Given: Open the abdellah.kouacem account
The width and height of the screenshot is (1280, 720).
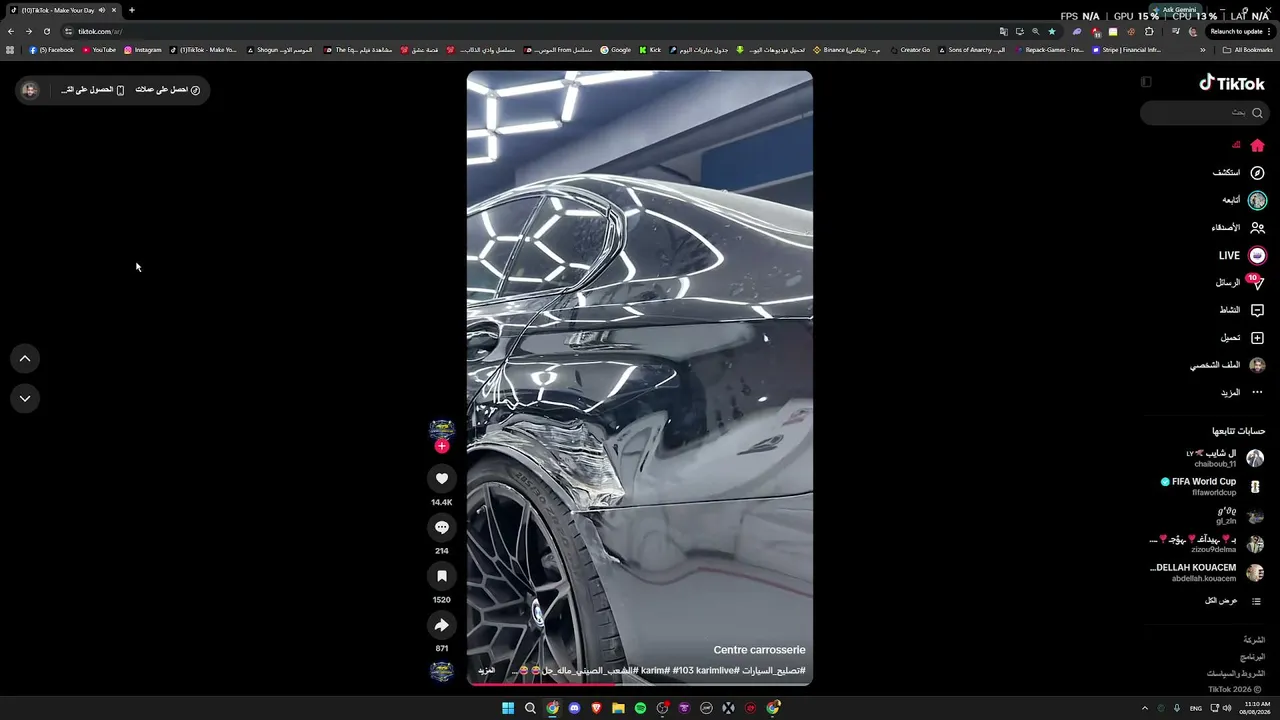Looking at the screenshot, I should [x=1207, y=573].
